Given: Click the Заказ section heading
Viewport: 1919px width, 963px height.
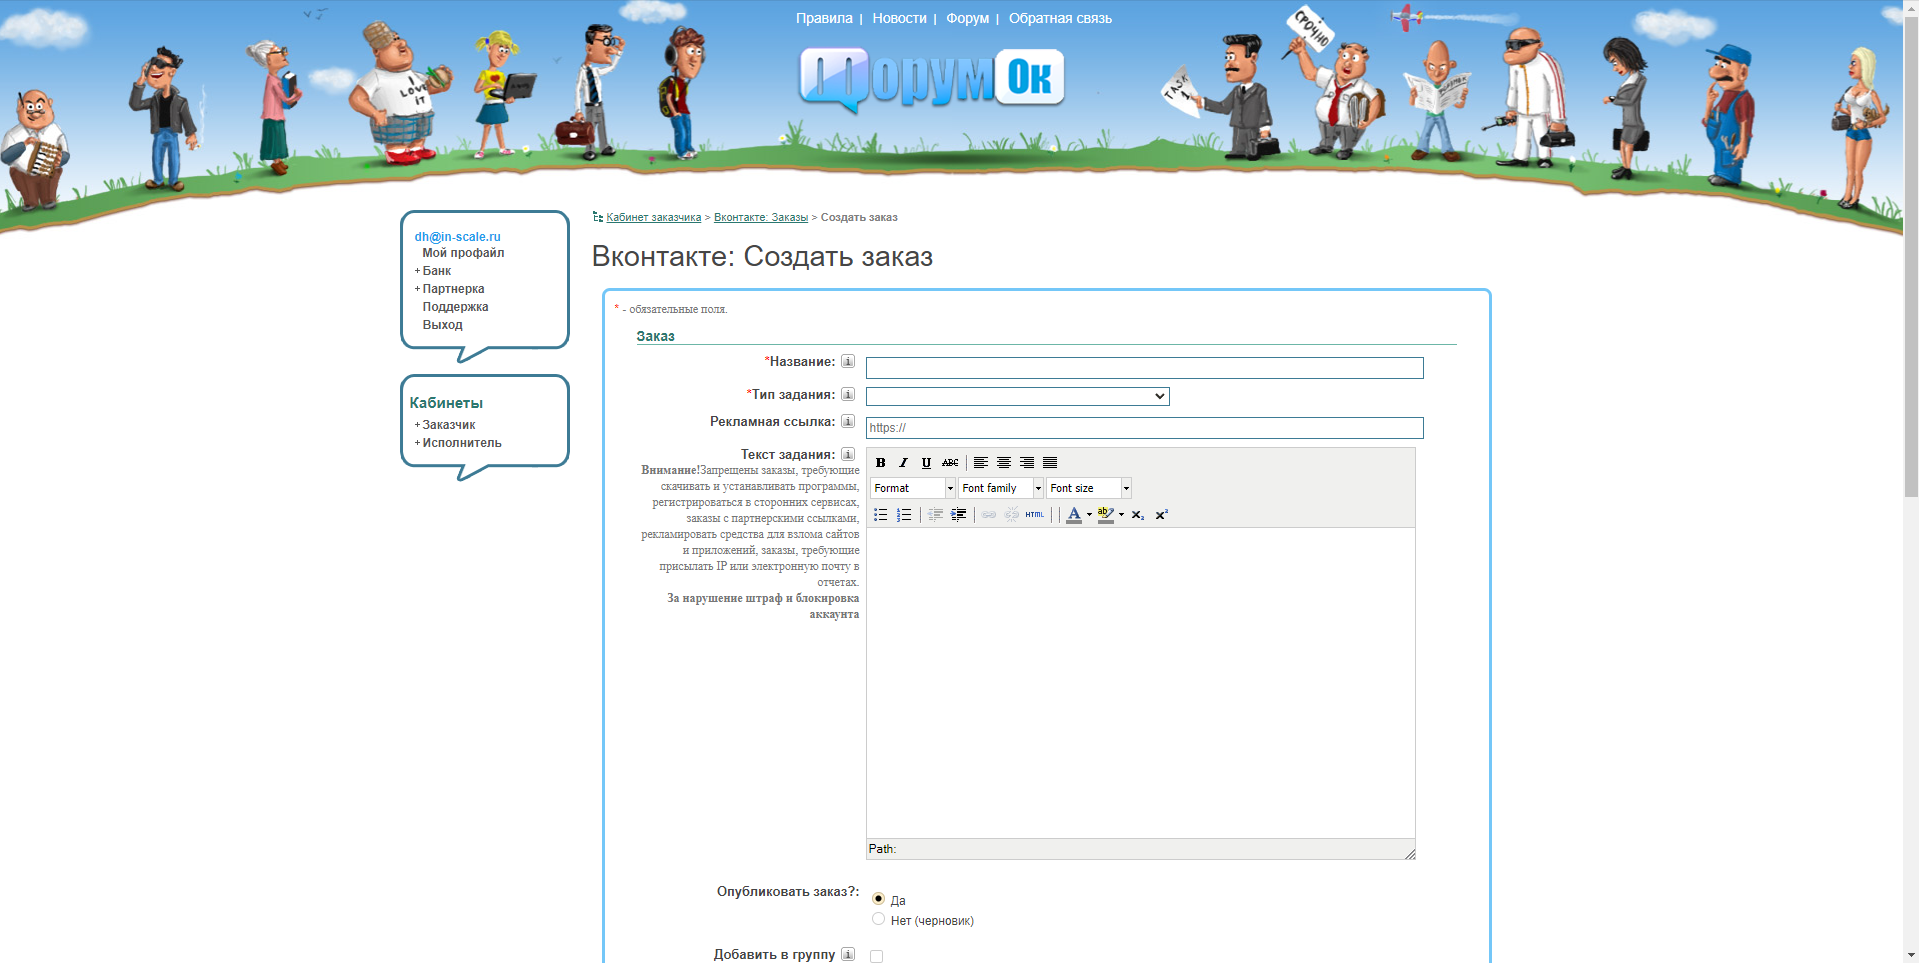Looking at the screenshot, I should point(655,336).
